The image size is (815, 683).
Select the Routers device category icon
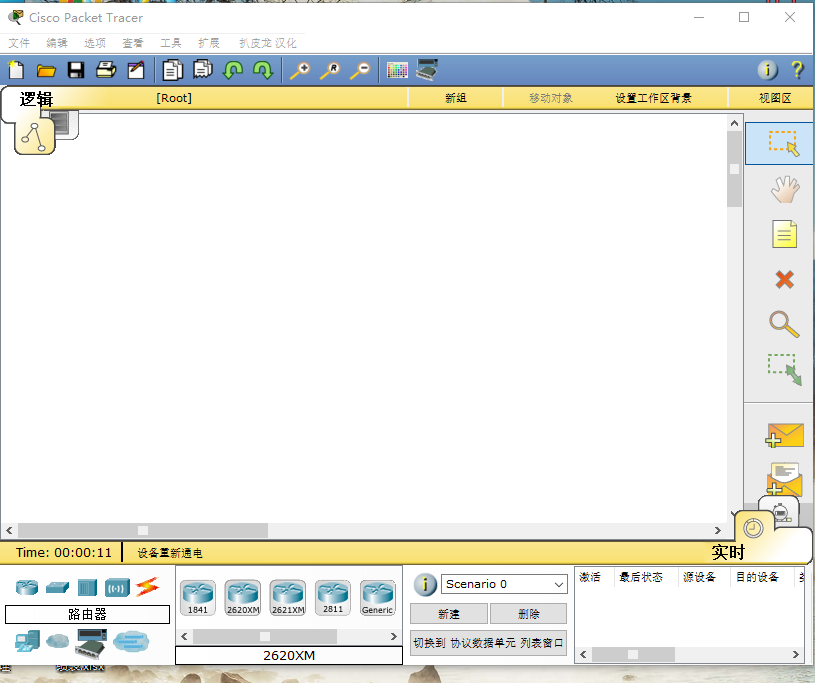(27, 587)
